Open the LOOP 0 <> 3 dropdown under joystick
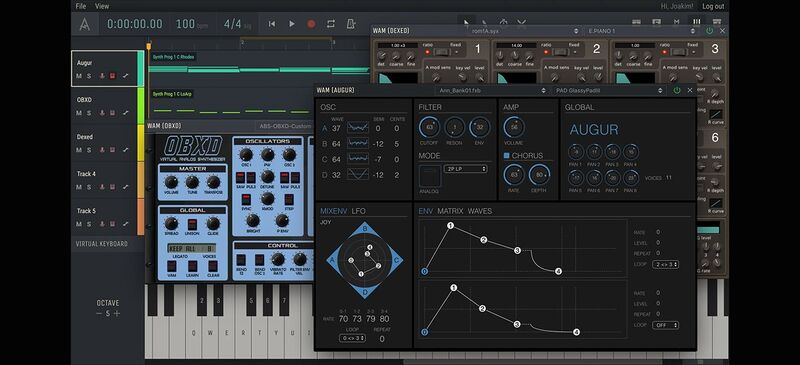Image resolution: width=800 pixels, height=365 pixels. point(352,338)
